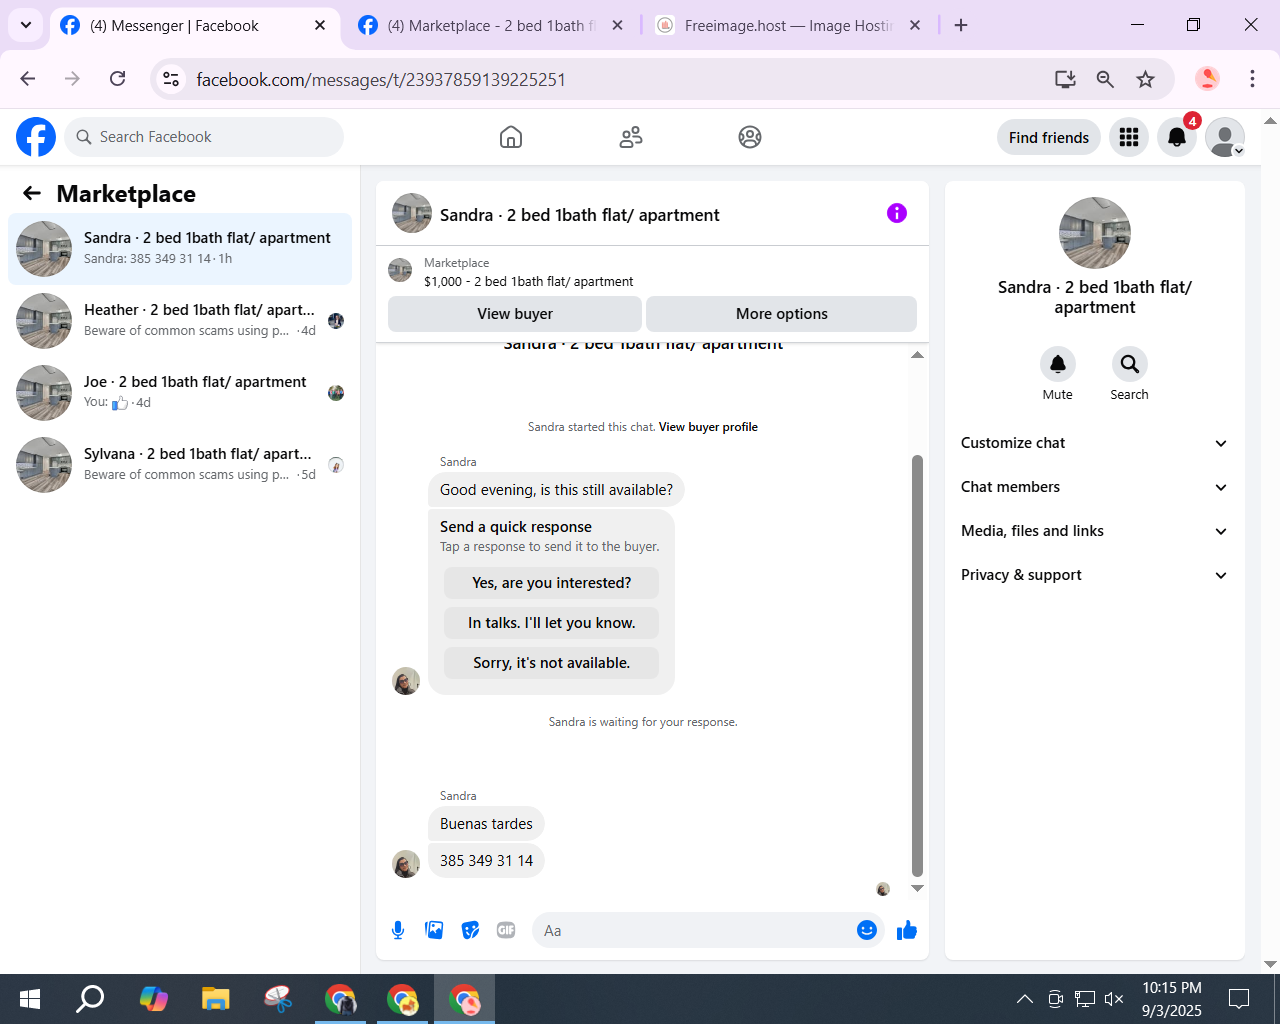
Task: Open browser zoom magnifier icon
Action: (x=1105, y=79)
